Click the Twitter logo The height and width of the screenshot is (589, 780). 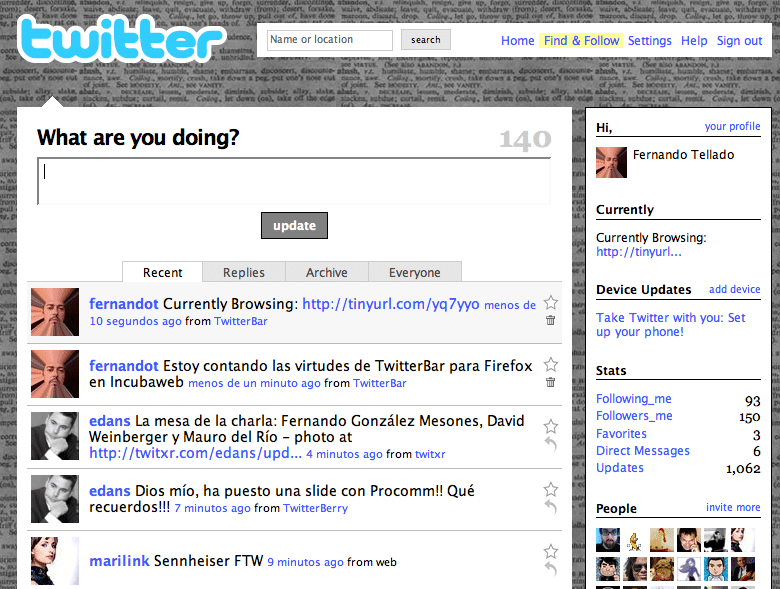122,42
